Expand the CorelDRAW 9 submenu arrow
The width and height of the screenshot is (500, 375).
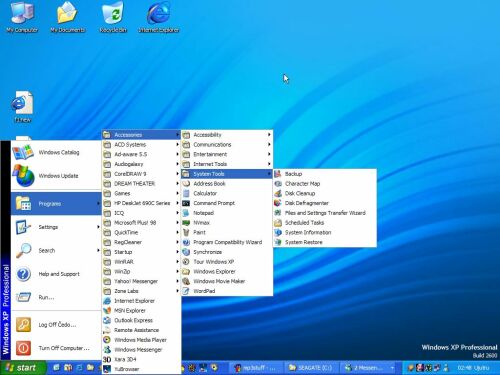tap(178, 174)
